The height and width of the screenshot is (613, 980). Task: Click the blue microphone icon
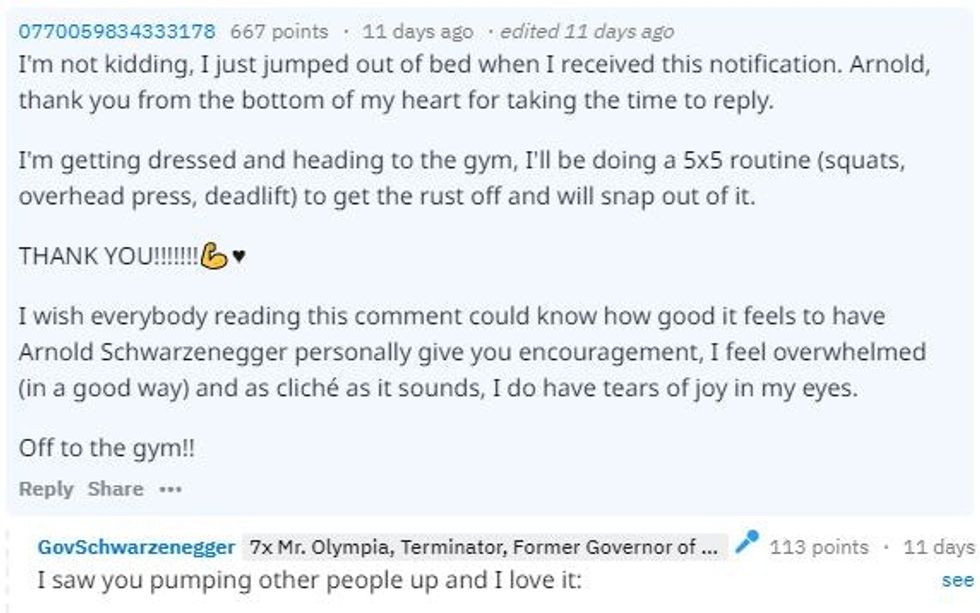[746, 545]
